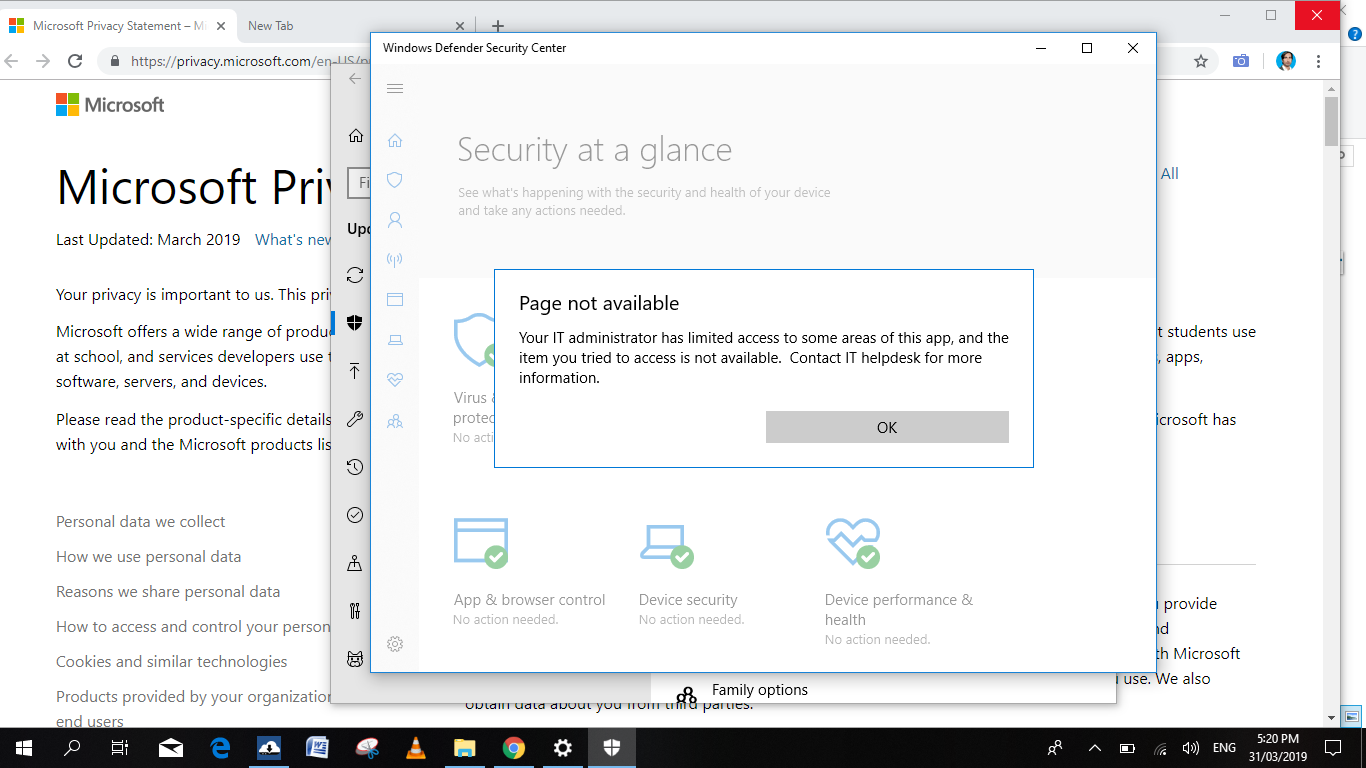Image resolution: width=1366 pixels, height=768 pixels.
Task: Select Backup arrow icon in Settings sidebar
Action: 355,371
